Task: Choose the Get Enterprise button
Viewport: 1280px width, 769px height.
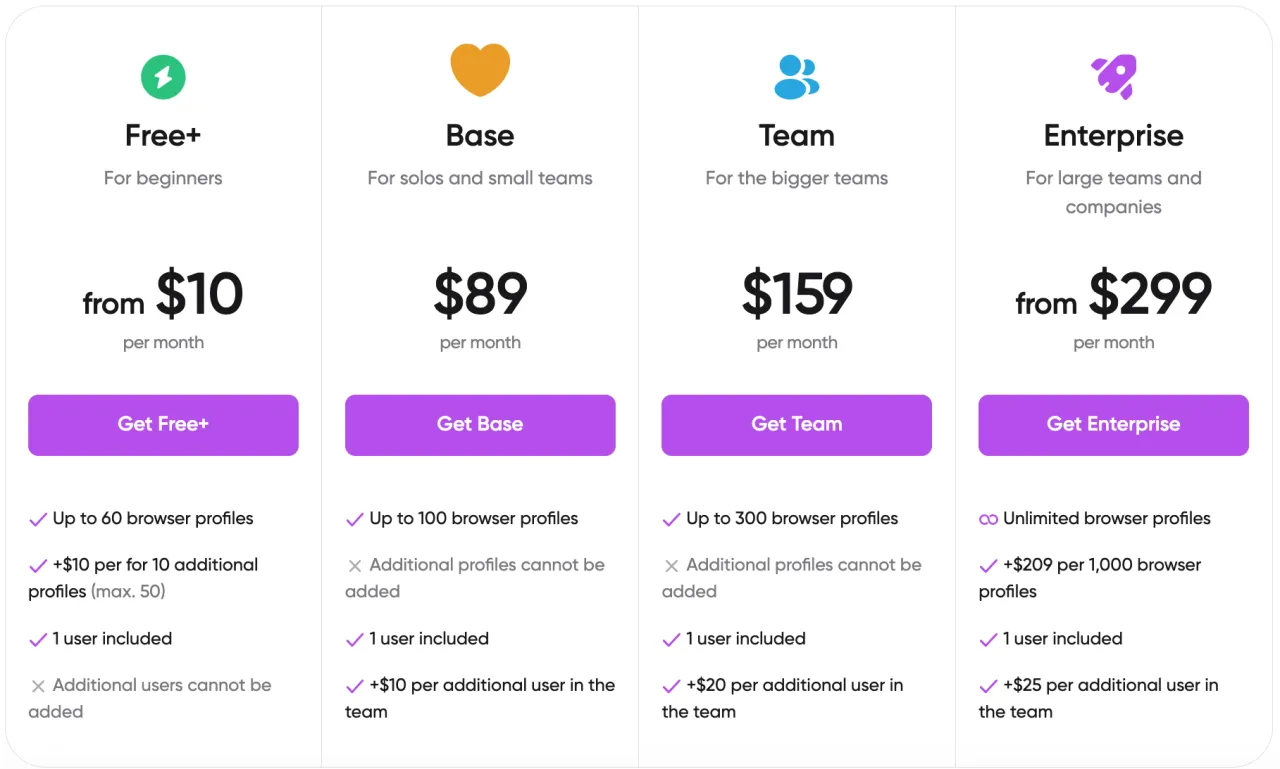Action: pyautogui.click(x=1113, y=425)
